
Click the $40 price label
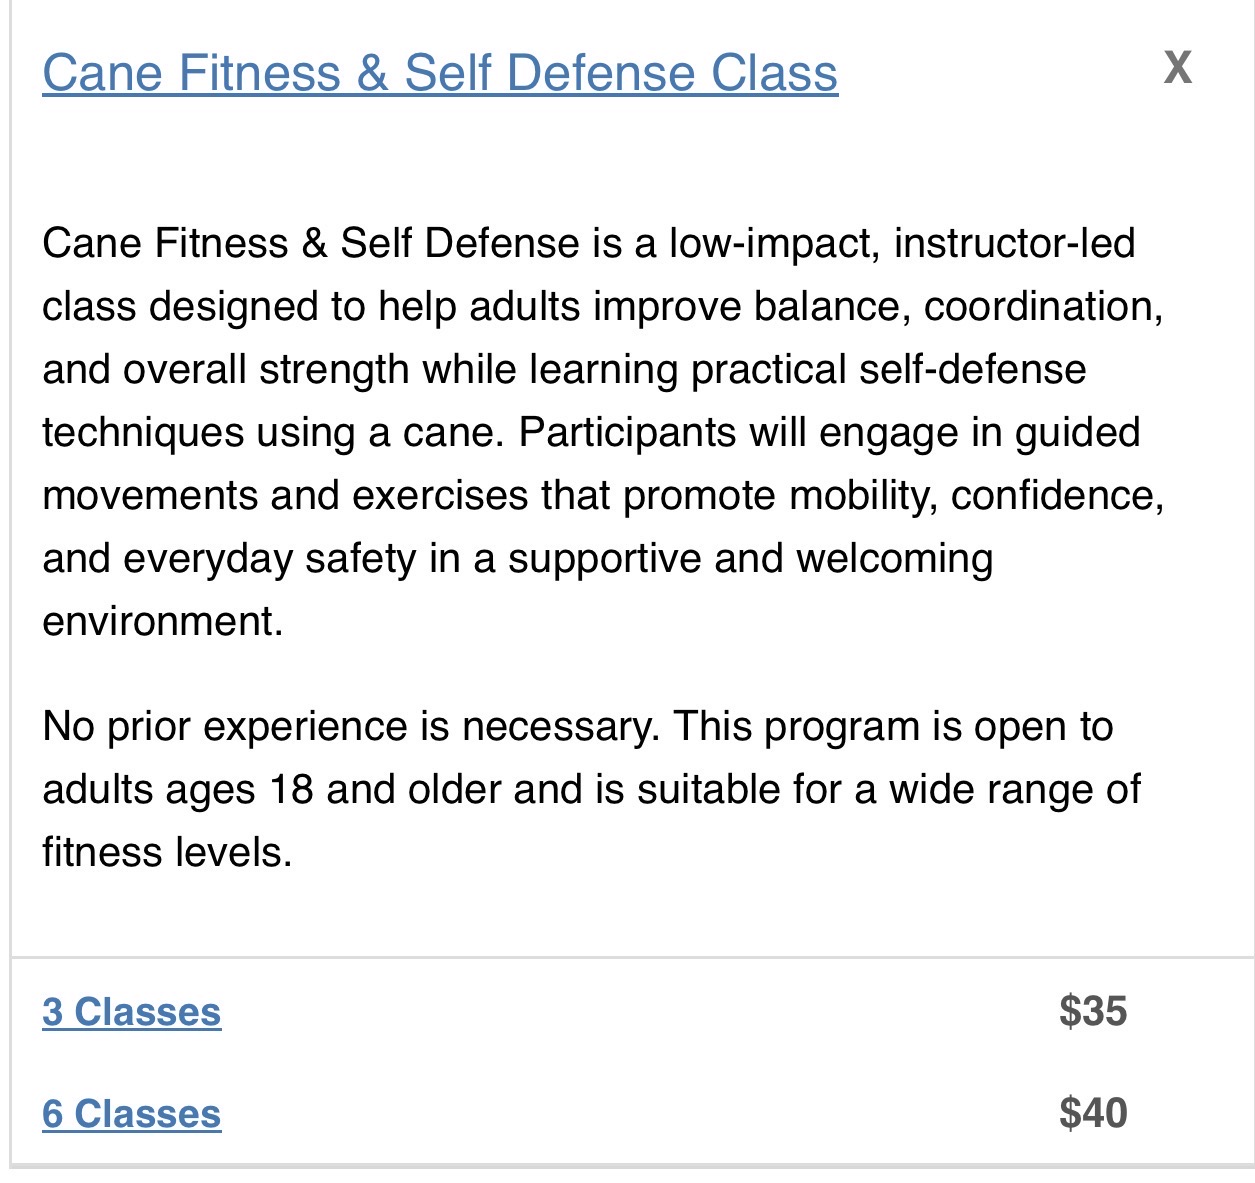(1093, 1114)
